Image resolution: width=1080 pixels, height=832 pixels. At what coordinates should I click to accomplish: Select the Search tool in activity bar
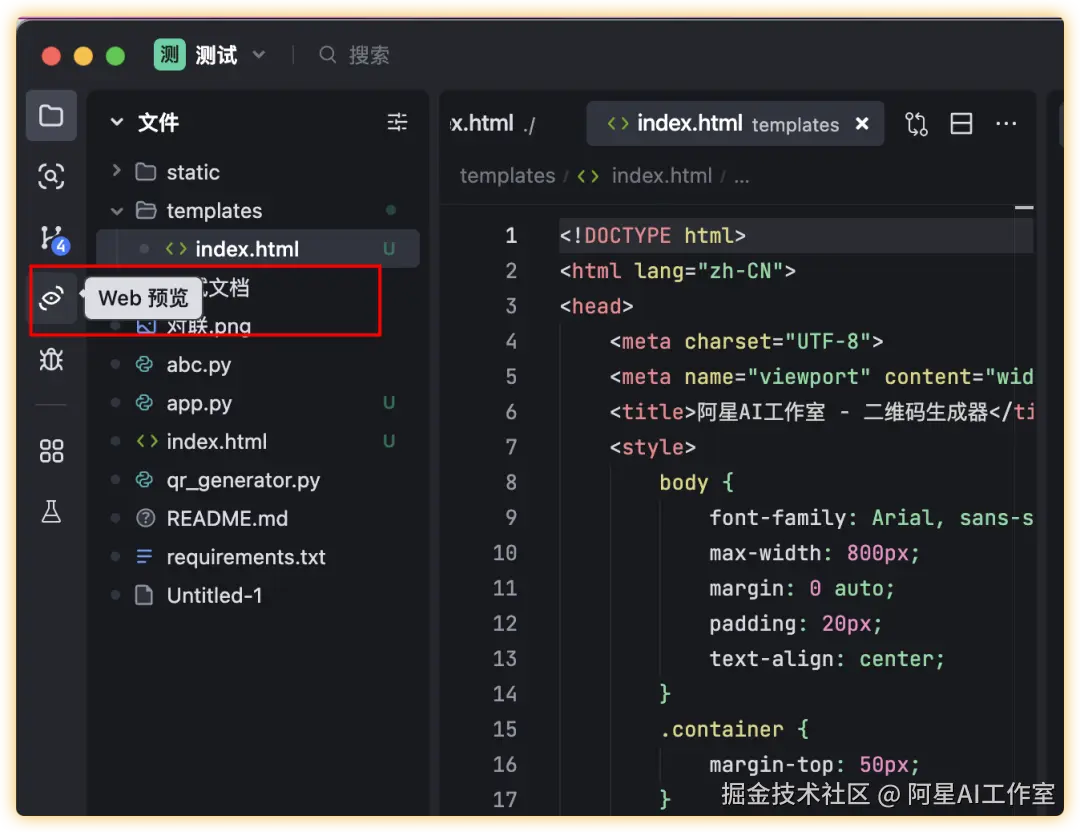point(52,176)
